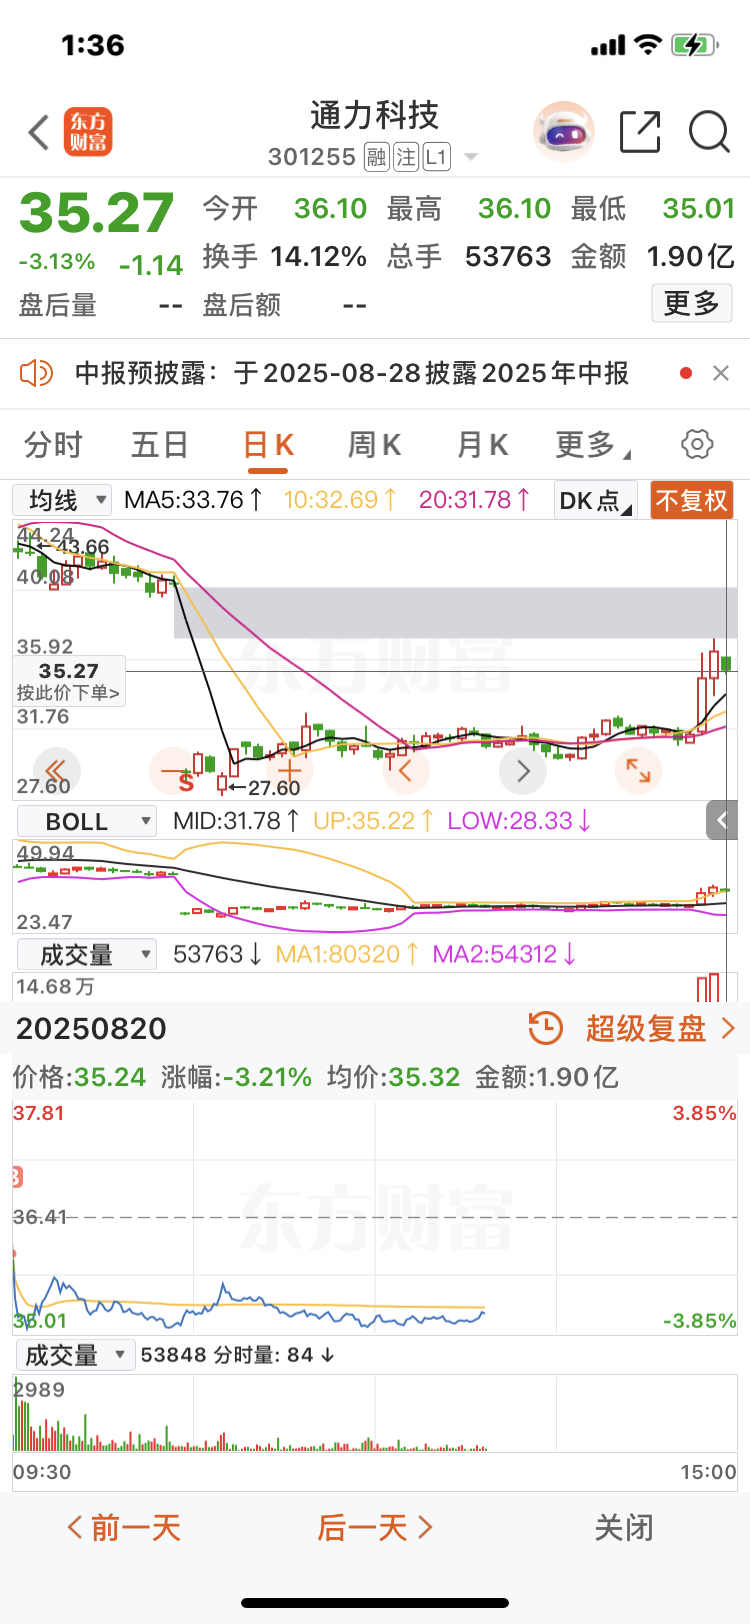Switch to the 五日 tab

[x=160, y=444]
